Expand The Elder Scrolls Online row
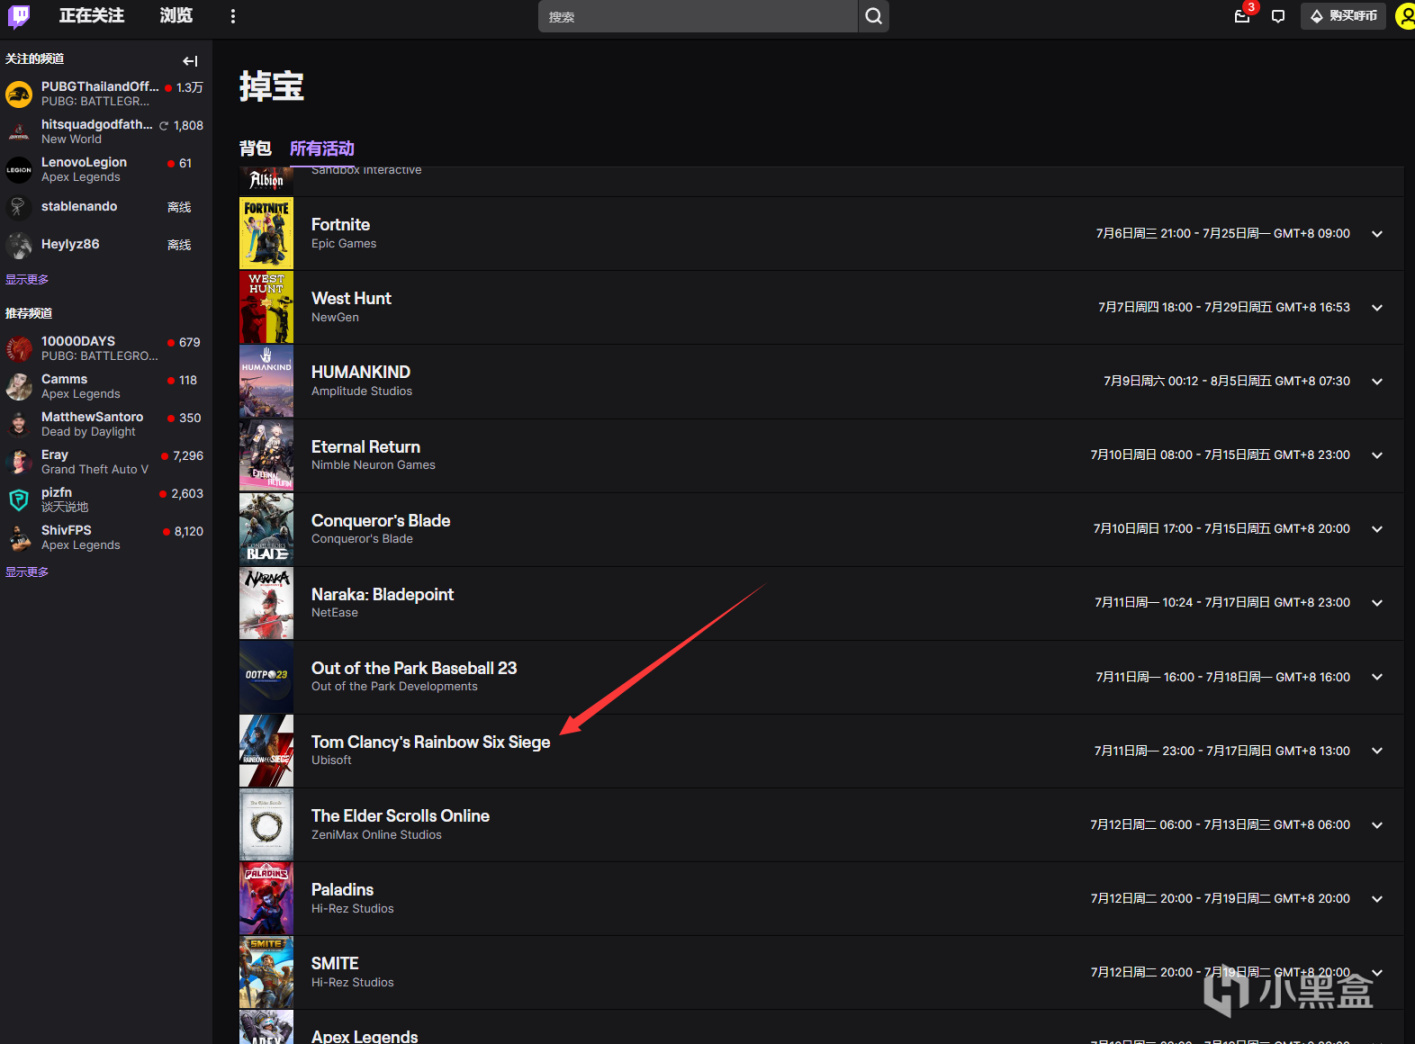1415x1044 pixels. click(x=1377, y=825)
